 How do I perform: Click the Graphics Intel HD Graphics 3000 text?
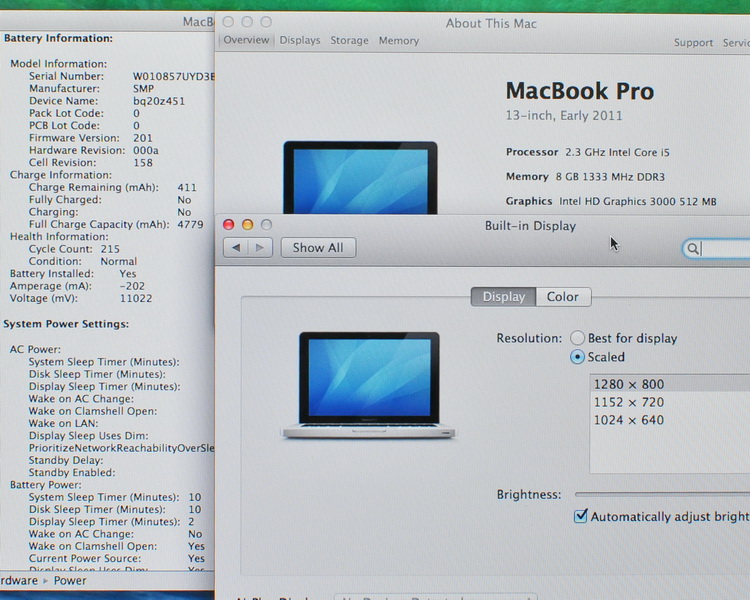pos(611,201)
